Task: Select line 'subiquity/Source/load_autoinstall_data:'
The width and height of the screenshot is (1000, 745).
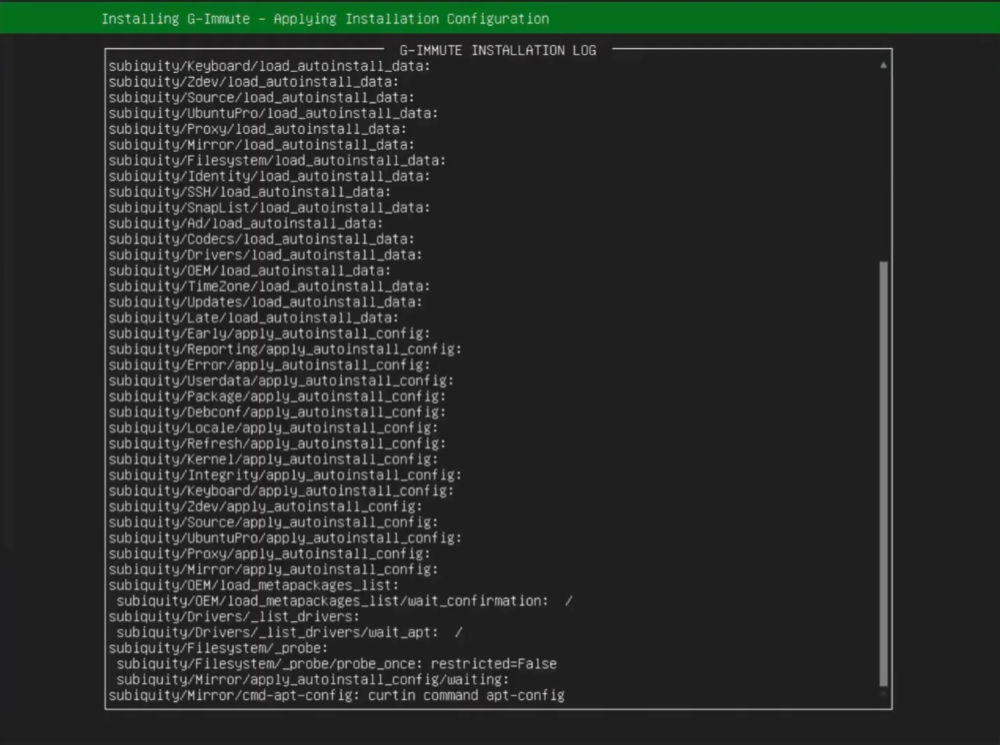Action: point(261,98)
